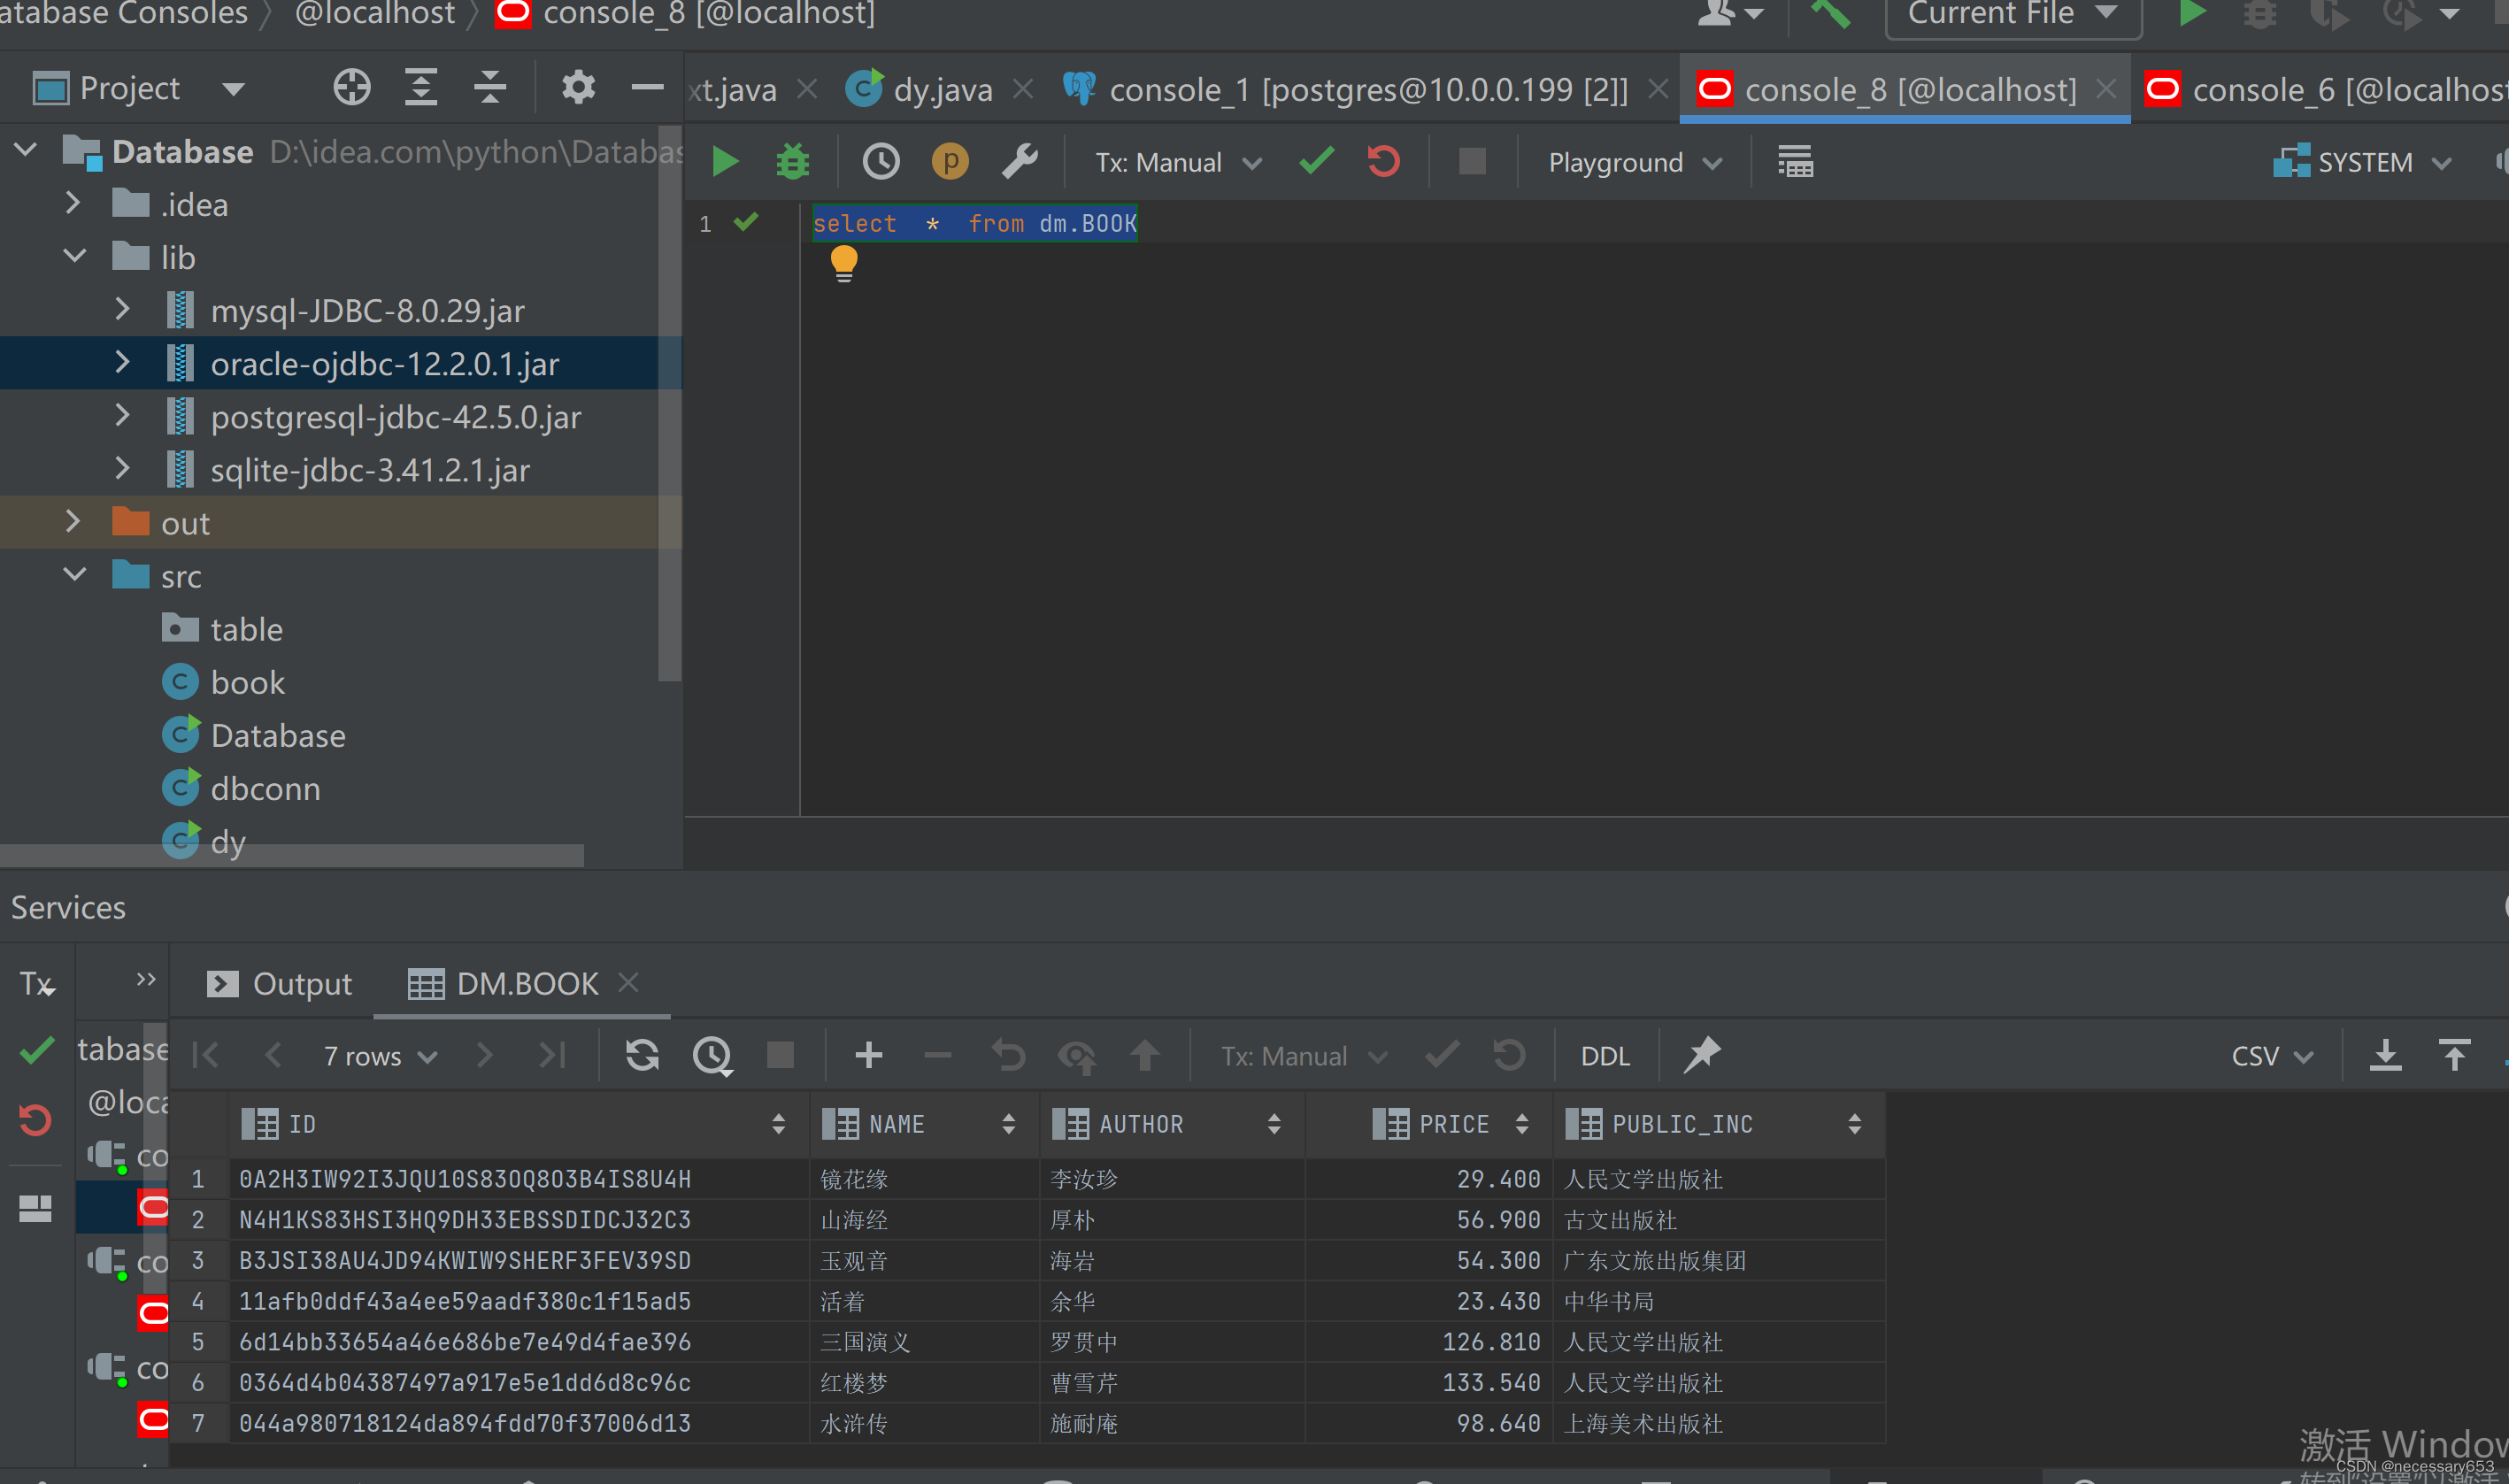Open the wrench settings icon in console toolbar
The height and width of the screenshot is (1484, 2509).
coord(1019,162)
